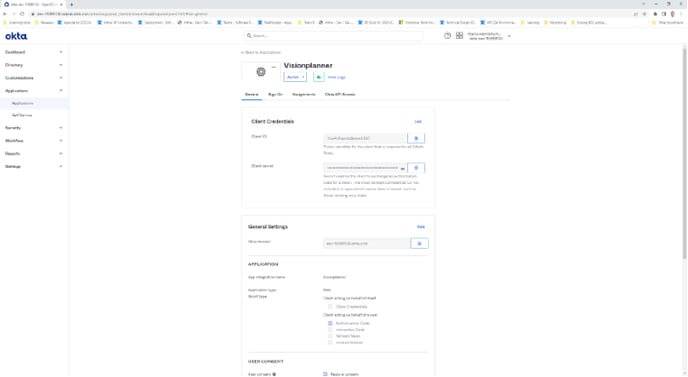Click the Client secret field

[x=365, y=168]
